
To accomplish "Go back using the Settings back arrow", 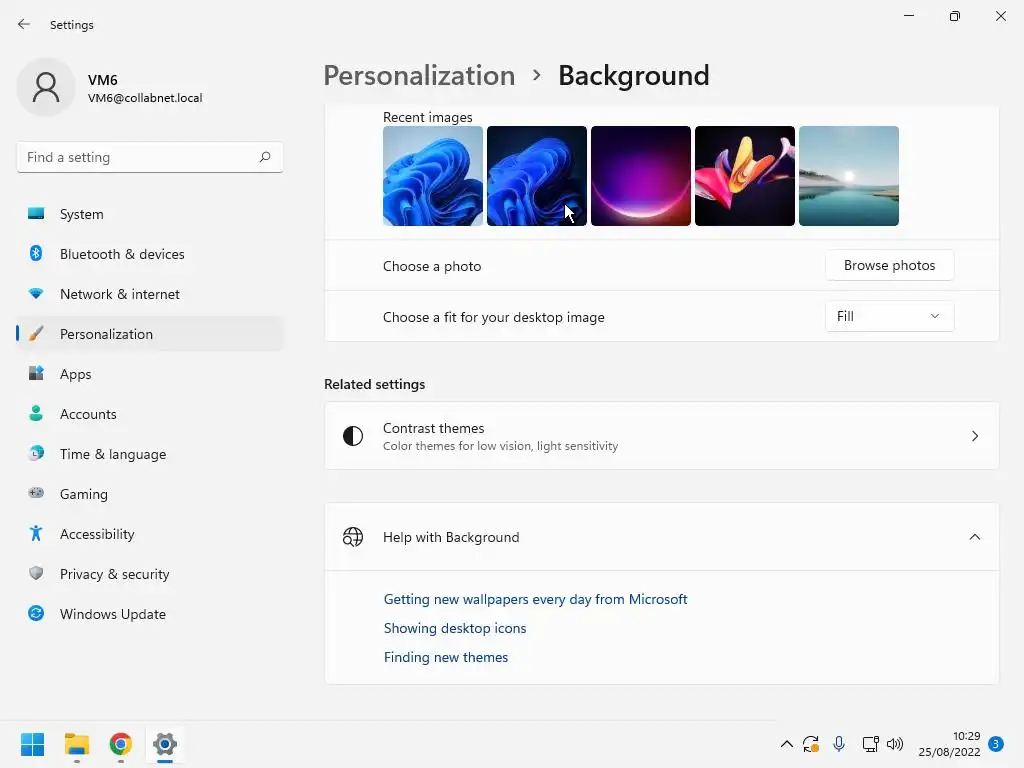I will tap(24, 24).
